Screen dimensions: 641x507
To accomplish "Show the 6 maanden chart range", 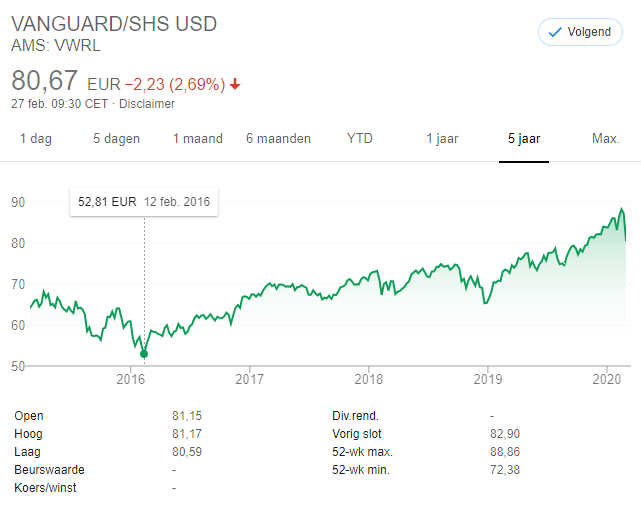I will click(278, 139).
